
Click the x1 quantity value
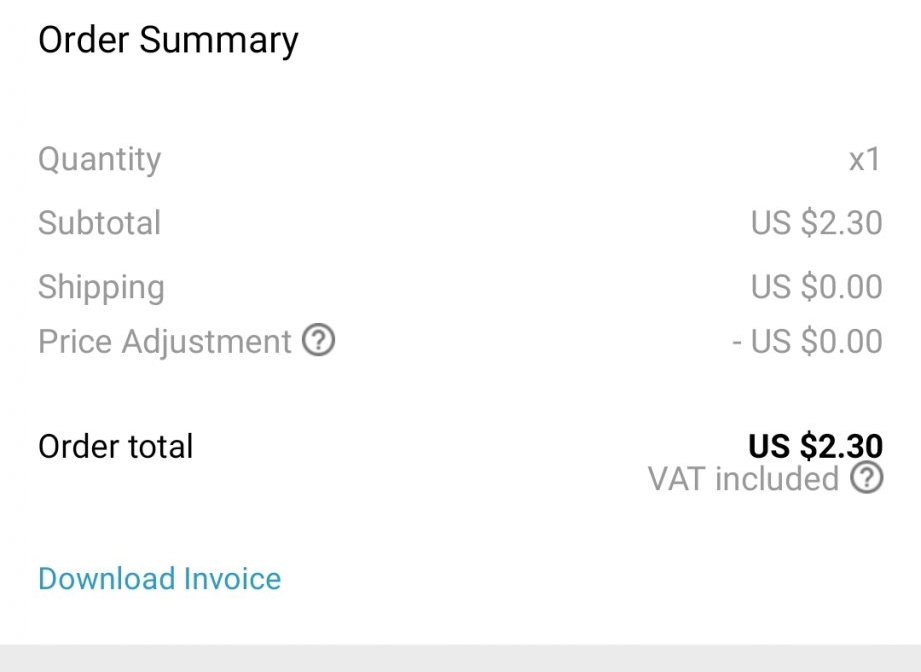864,160
